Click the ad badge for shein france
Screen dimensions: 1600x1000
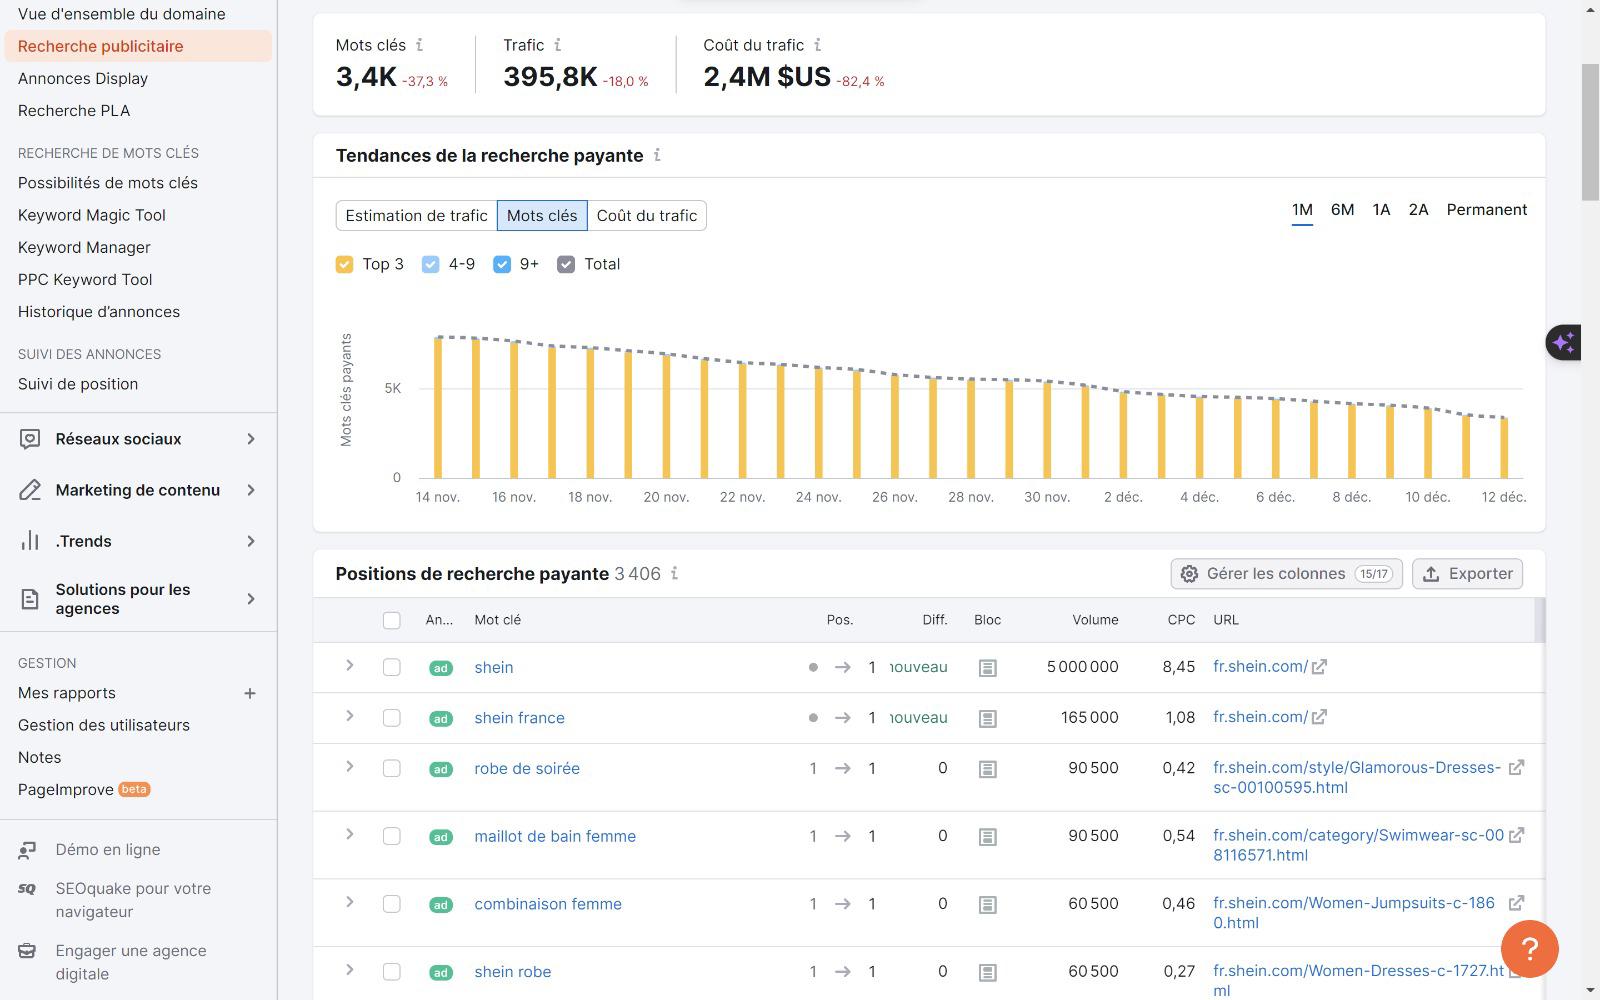[x=440, y=719]
